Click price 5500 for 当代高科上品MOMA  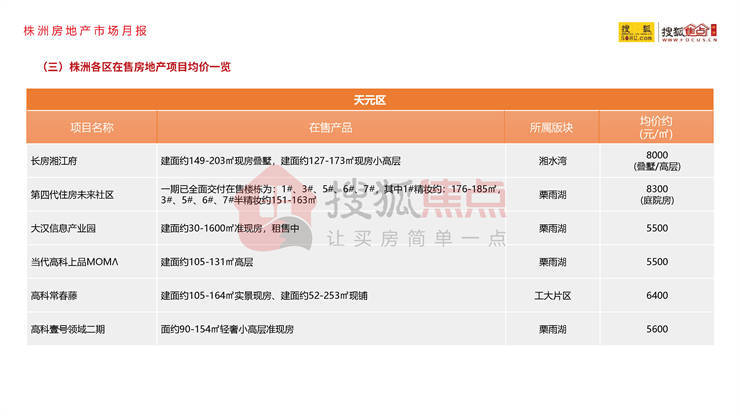tap(657, 262)
